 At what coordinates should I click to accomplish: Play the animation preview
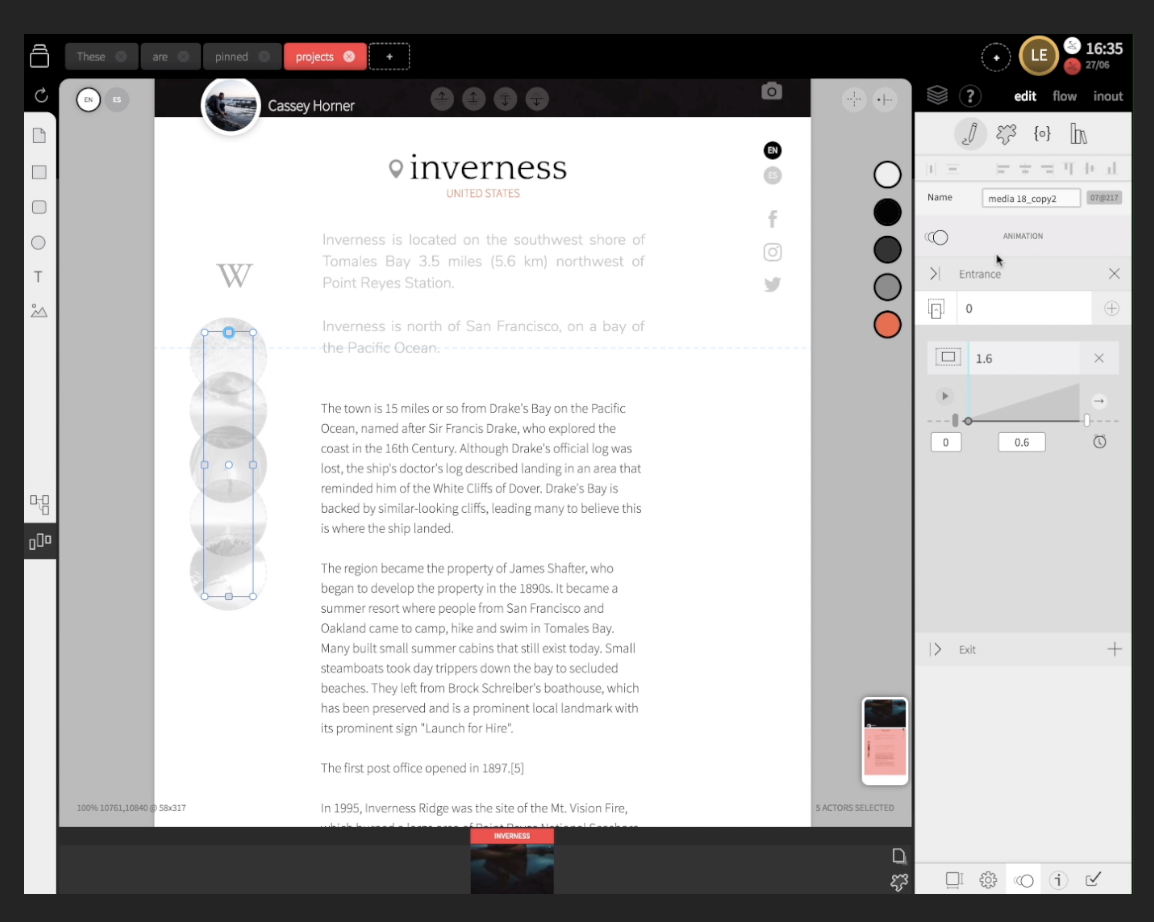tap(945, 396)
